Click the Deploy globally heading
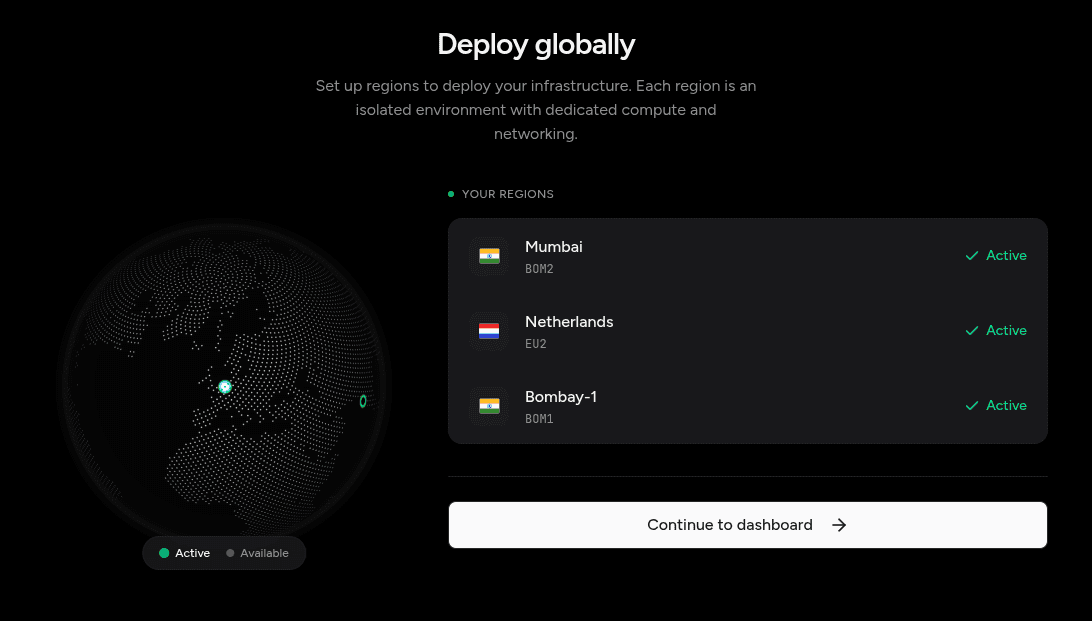The width and height of the screenshot is (1092, 621). [536, 45]
